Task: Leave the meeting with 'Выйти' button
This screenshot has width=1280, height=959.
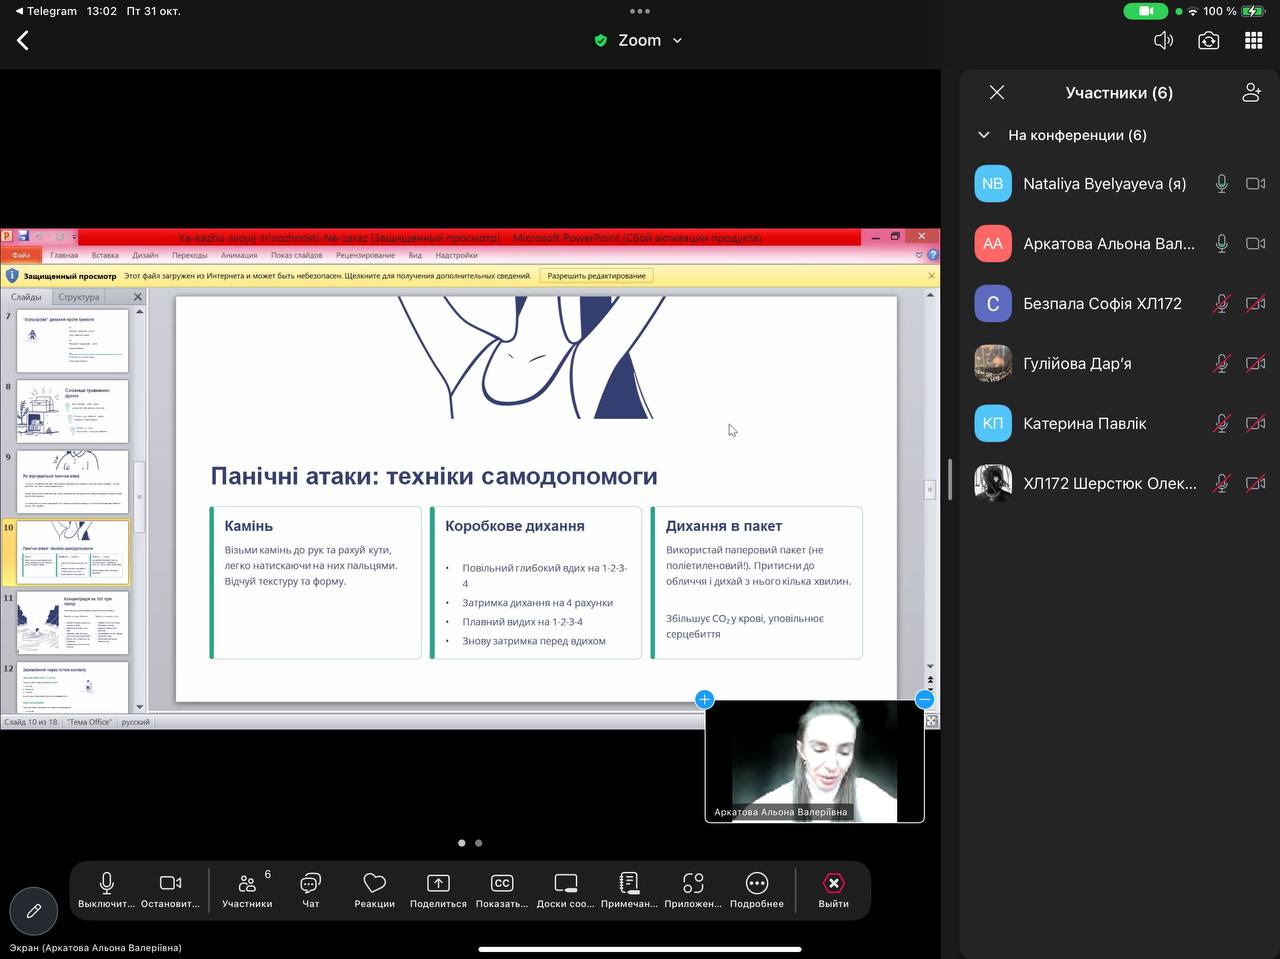Action: [833, 884]
